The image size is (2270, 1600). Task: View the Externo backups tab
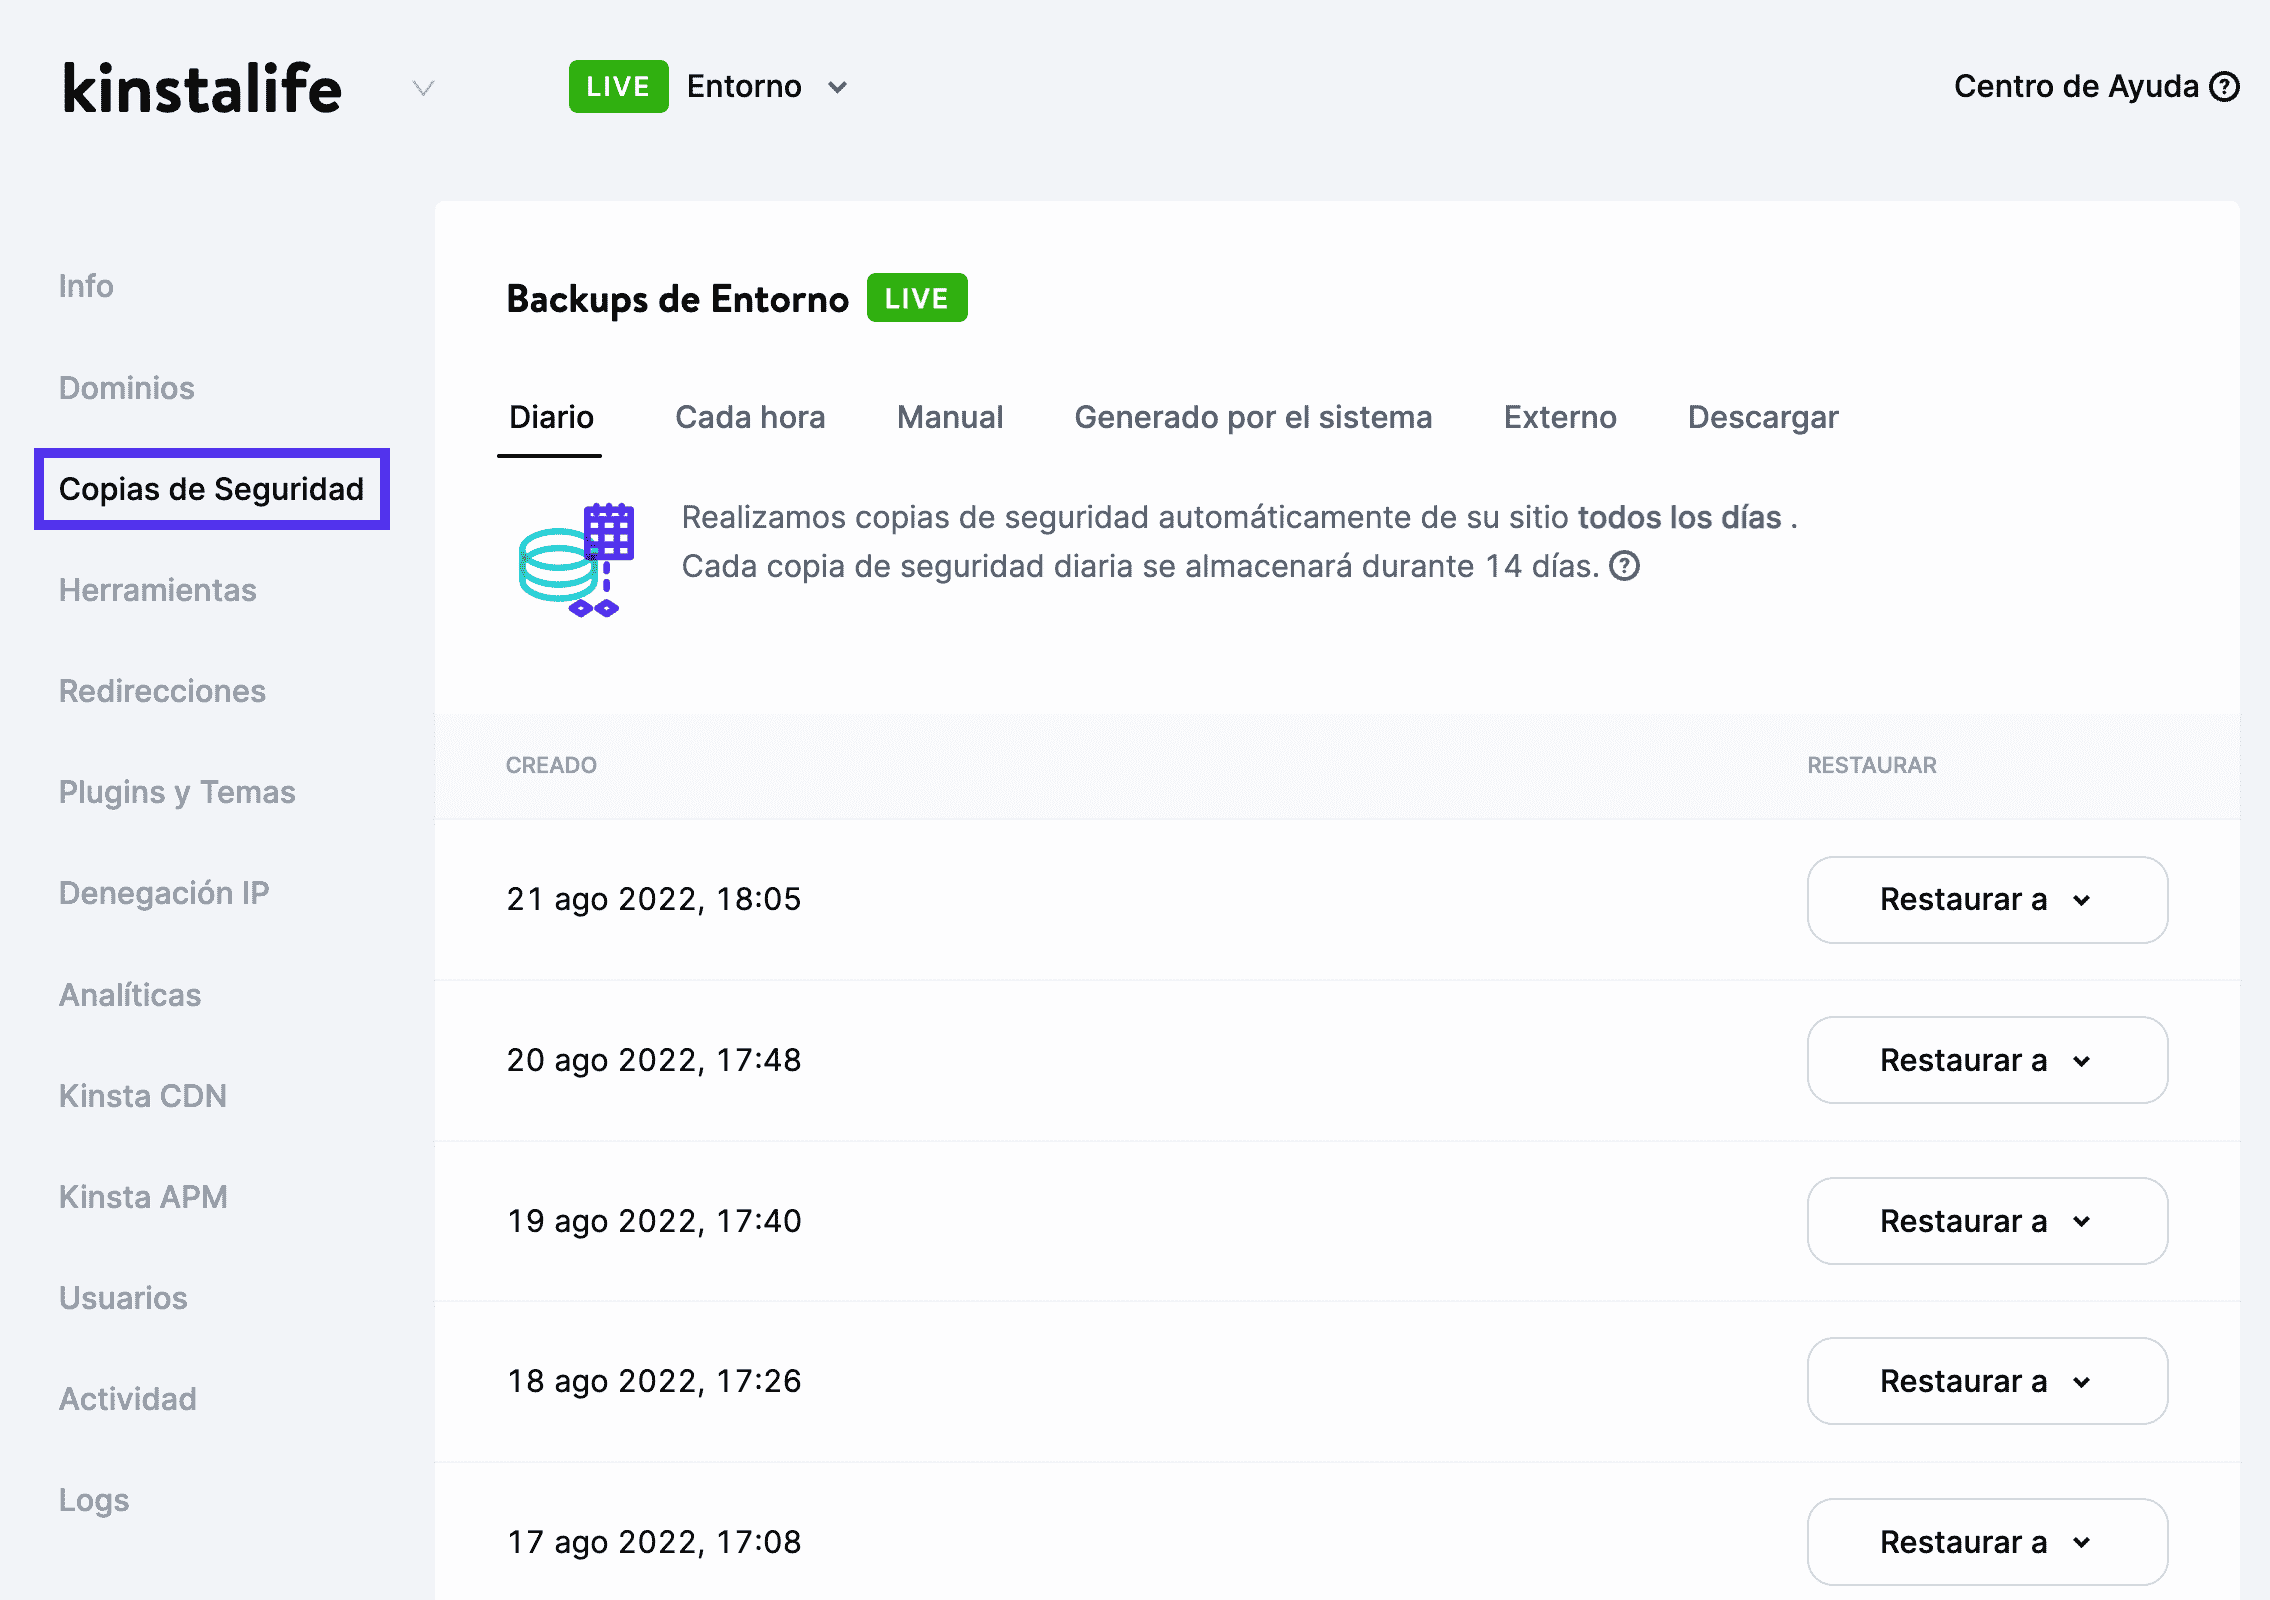pos(1559,417)
